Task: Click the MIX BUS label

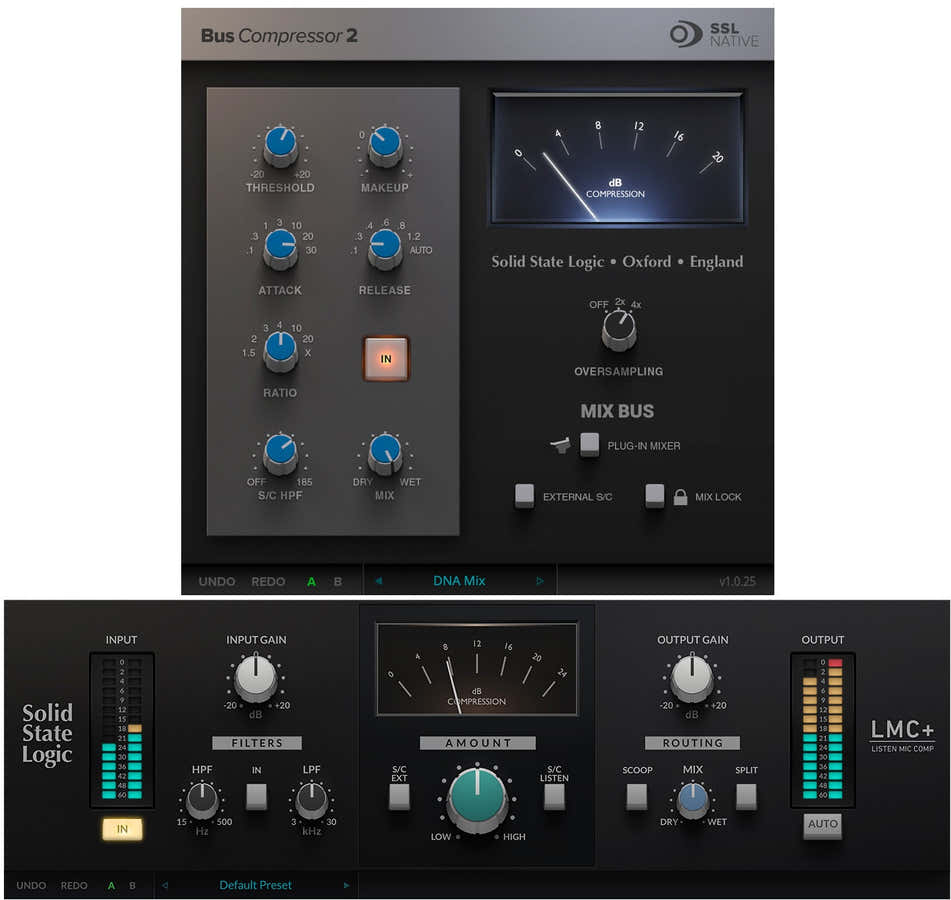Action: point(617,411)
